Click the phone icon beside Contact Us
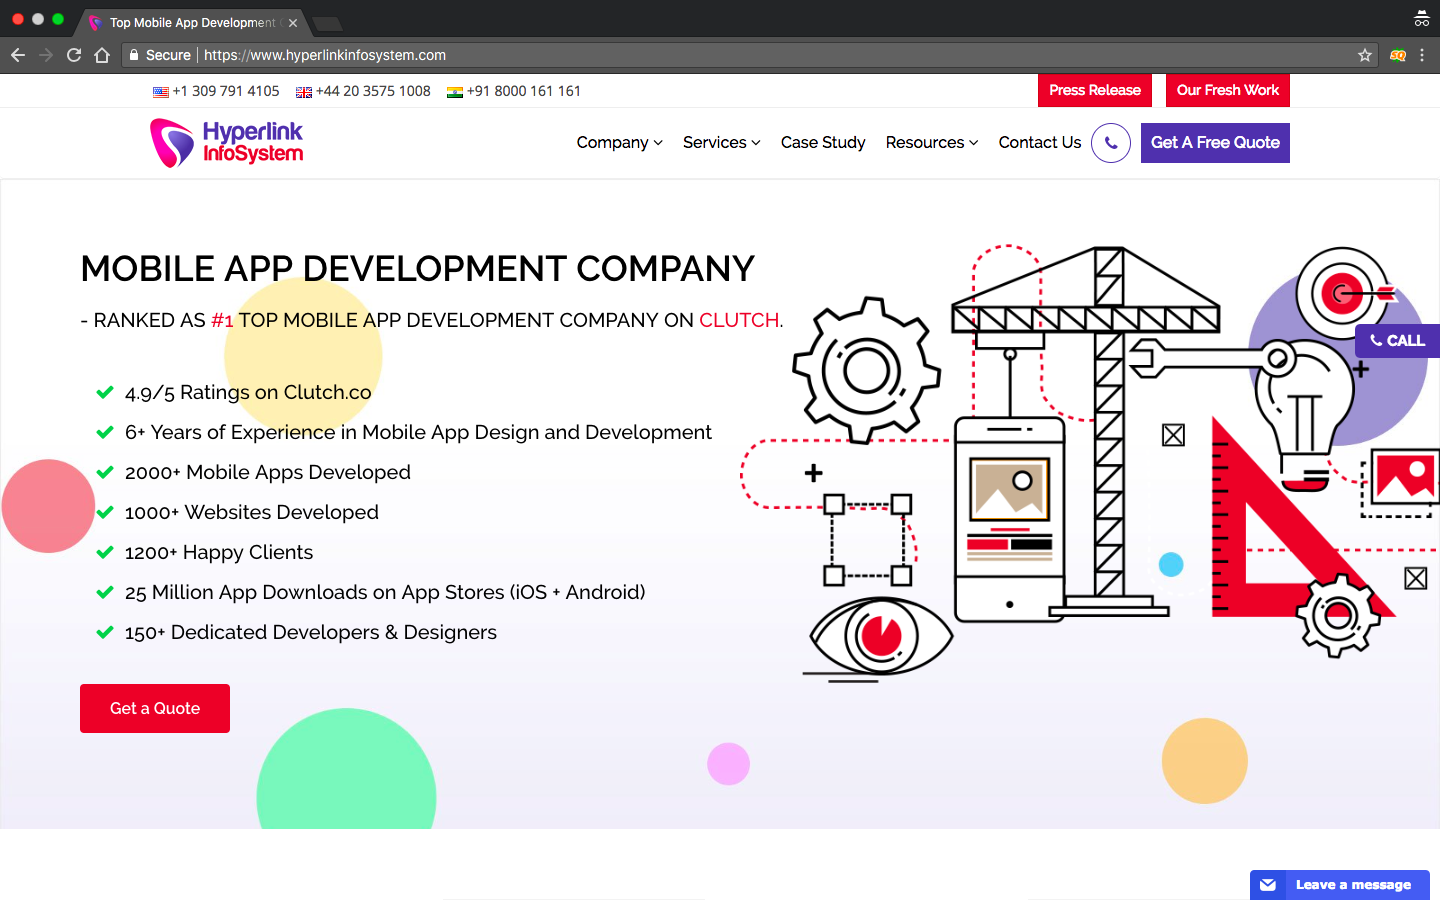 click(x=1110, y=142)
